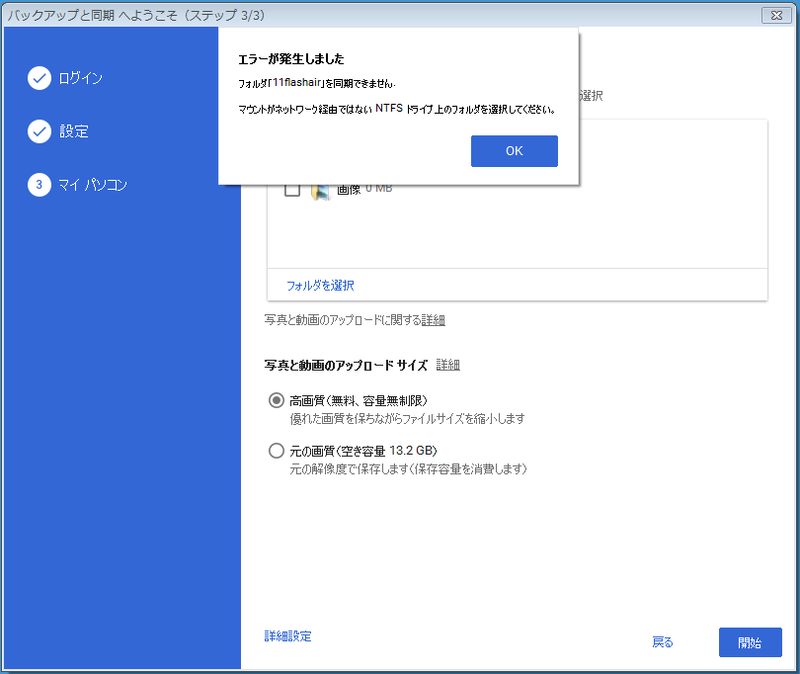800x674 pixels.
Task: Open the 詳細設定 link
Action: click(288, 636)
